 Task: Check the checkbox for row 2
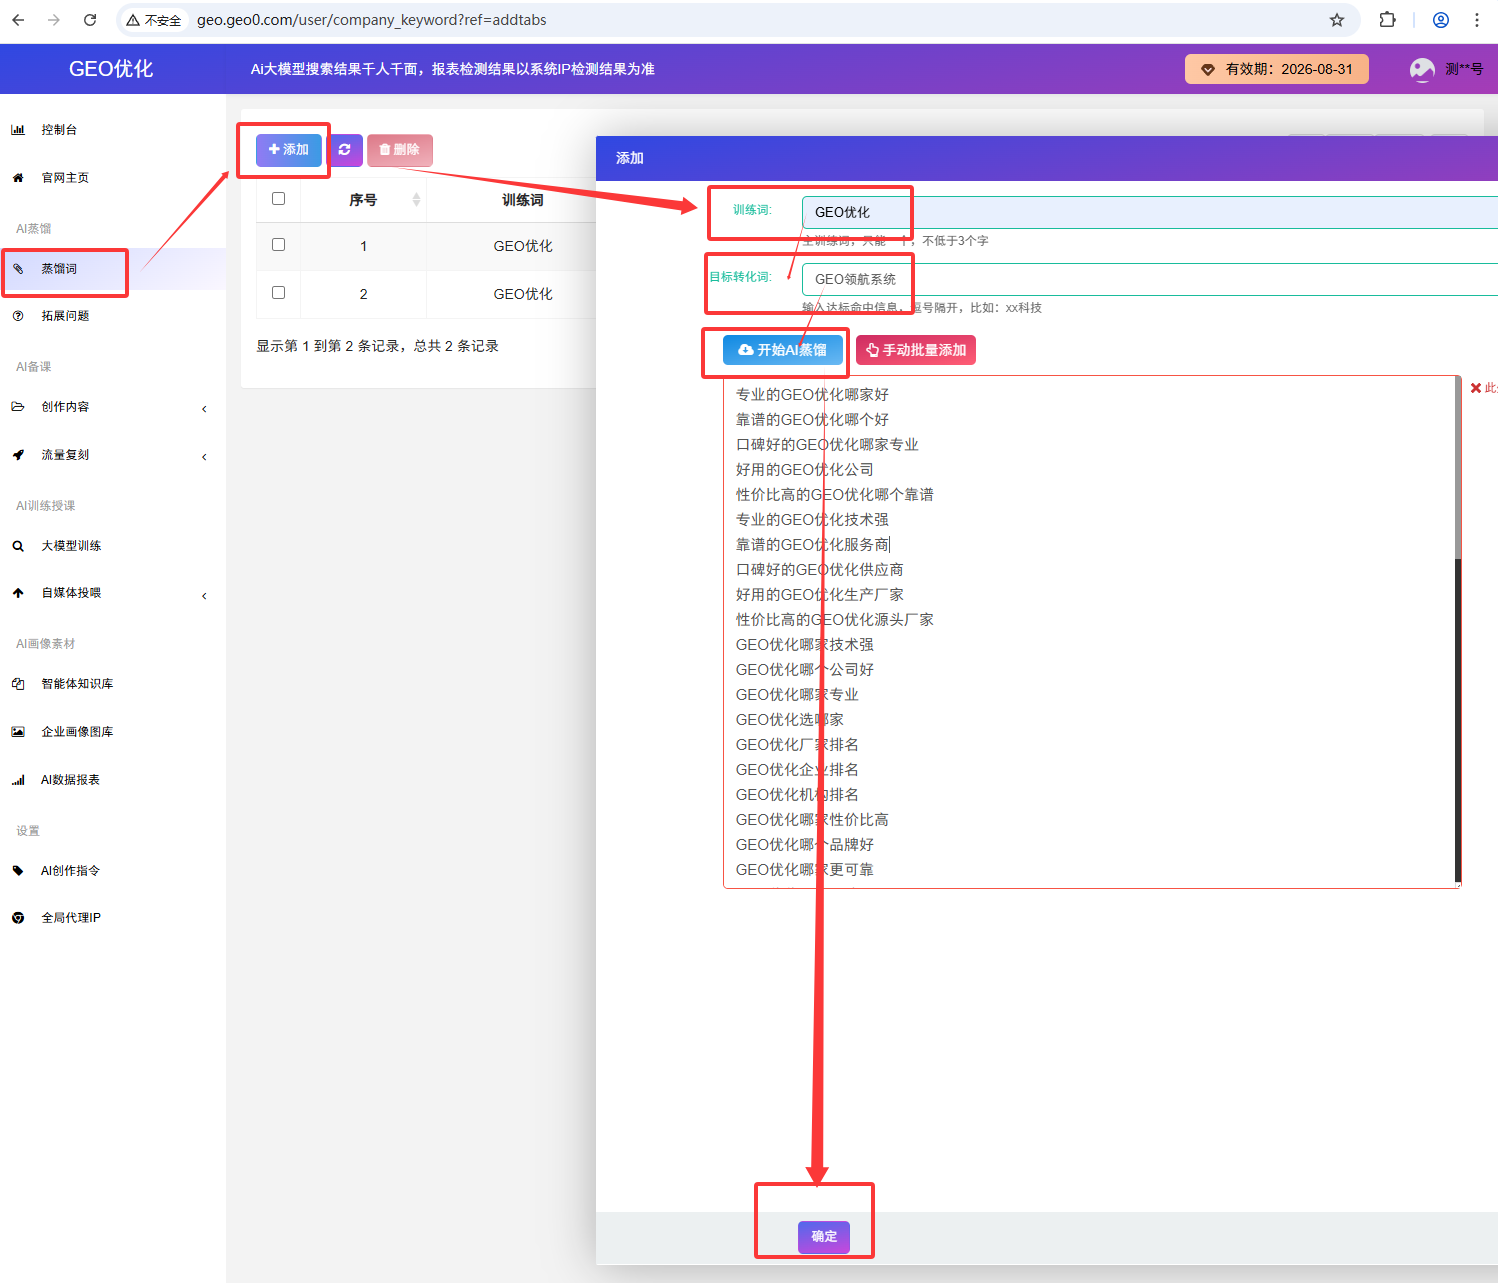point(279,293)
